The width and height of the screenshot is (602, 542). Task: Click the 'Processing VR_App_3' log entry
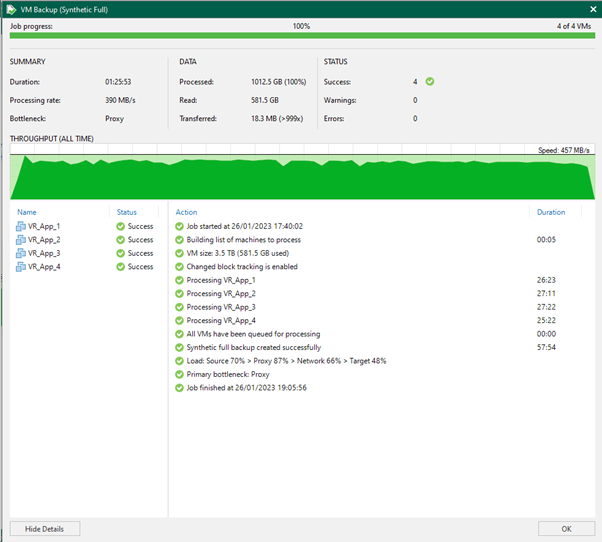click(221, 307)
